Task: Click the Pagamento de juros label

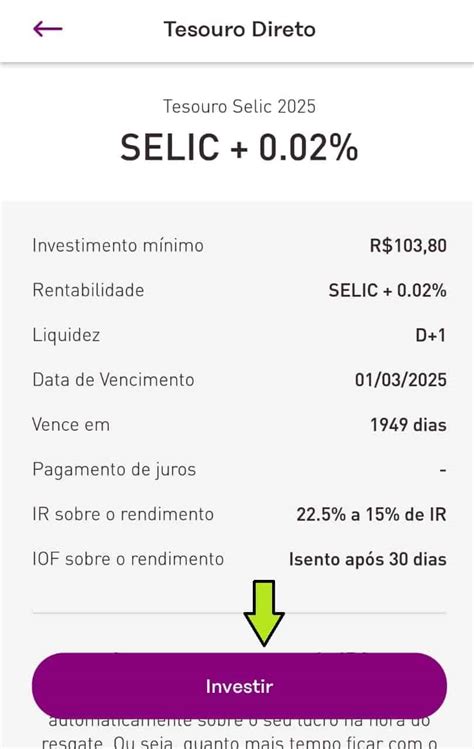Action: pos(114,470)
